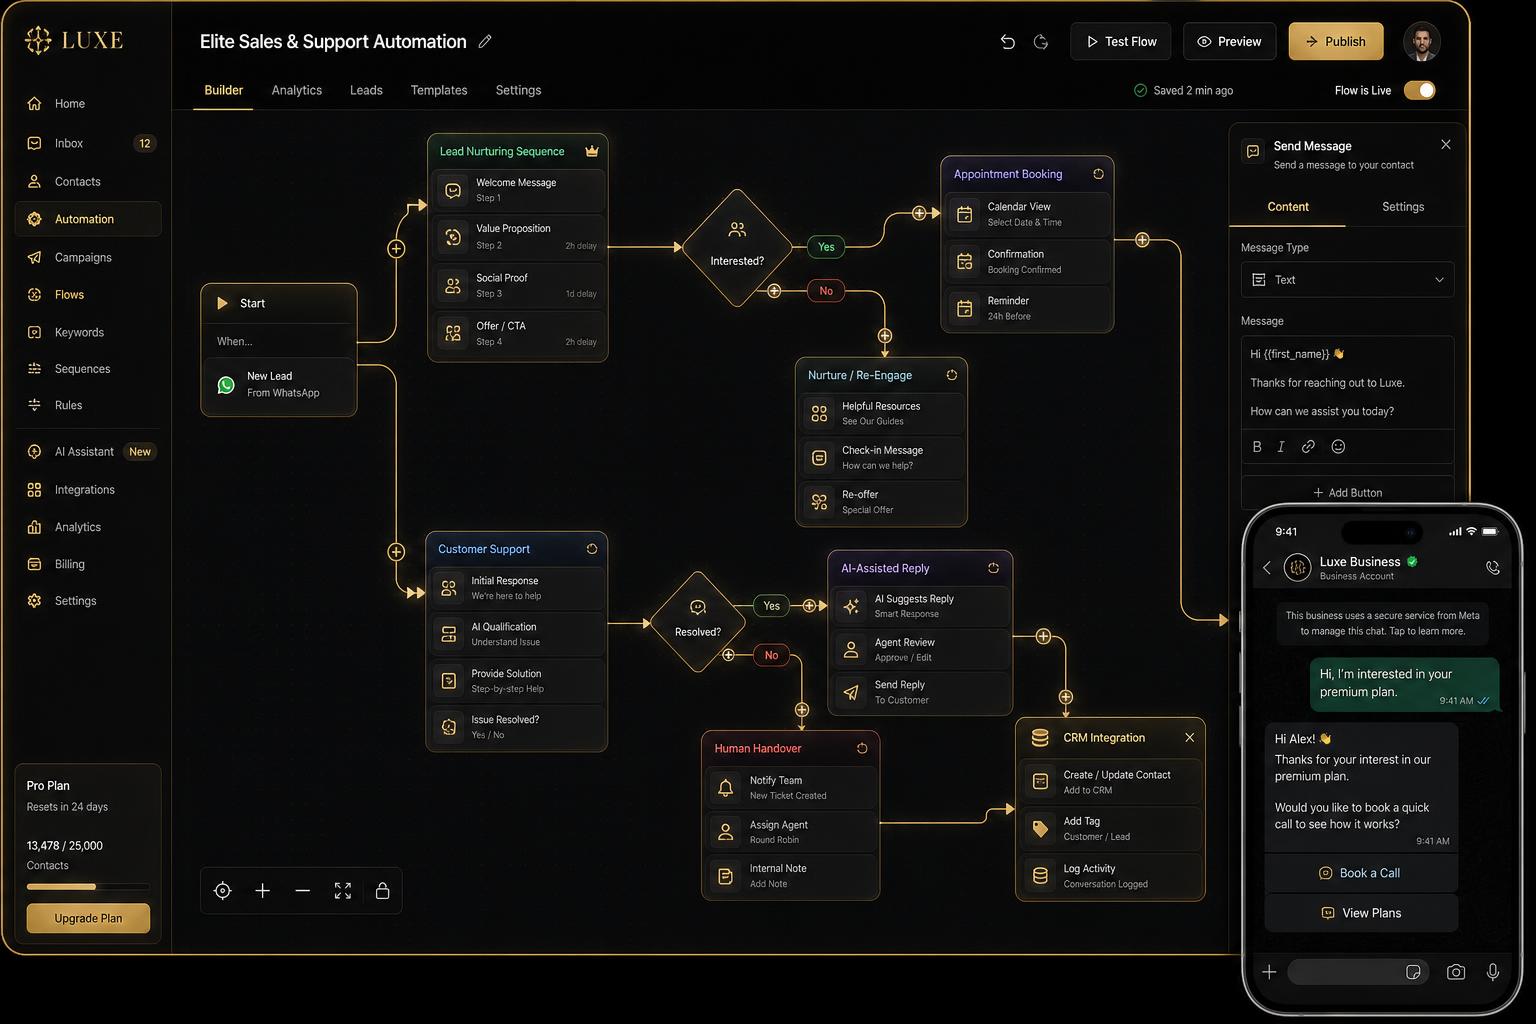Image resolution: width=1536 pixels, height=1024 pixels.
Task: Click the Add Button option
Action: [x=1347, y=492]
